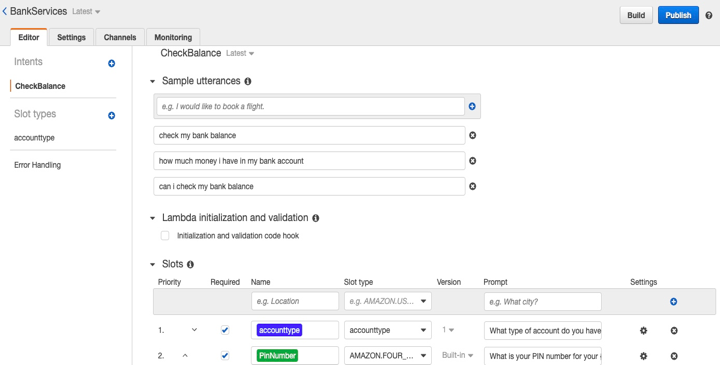Focus new slot Prompt field (e.g. What city?)
This screenshot has height=365, width=720.
click(543, 302)
